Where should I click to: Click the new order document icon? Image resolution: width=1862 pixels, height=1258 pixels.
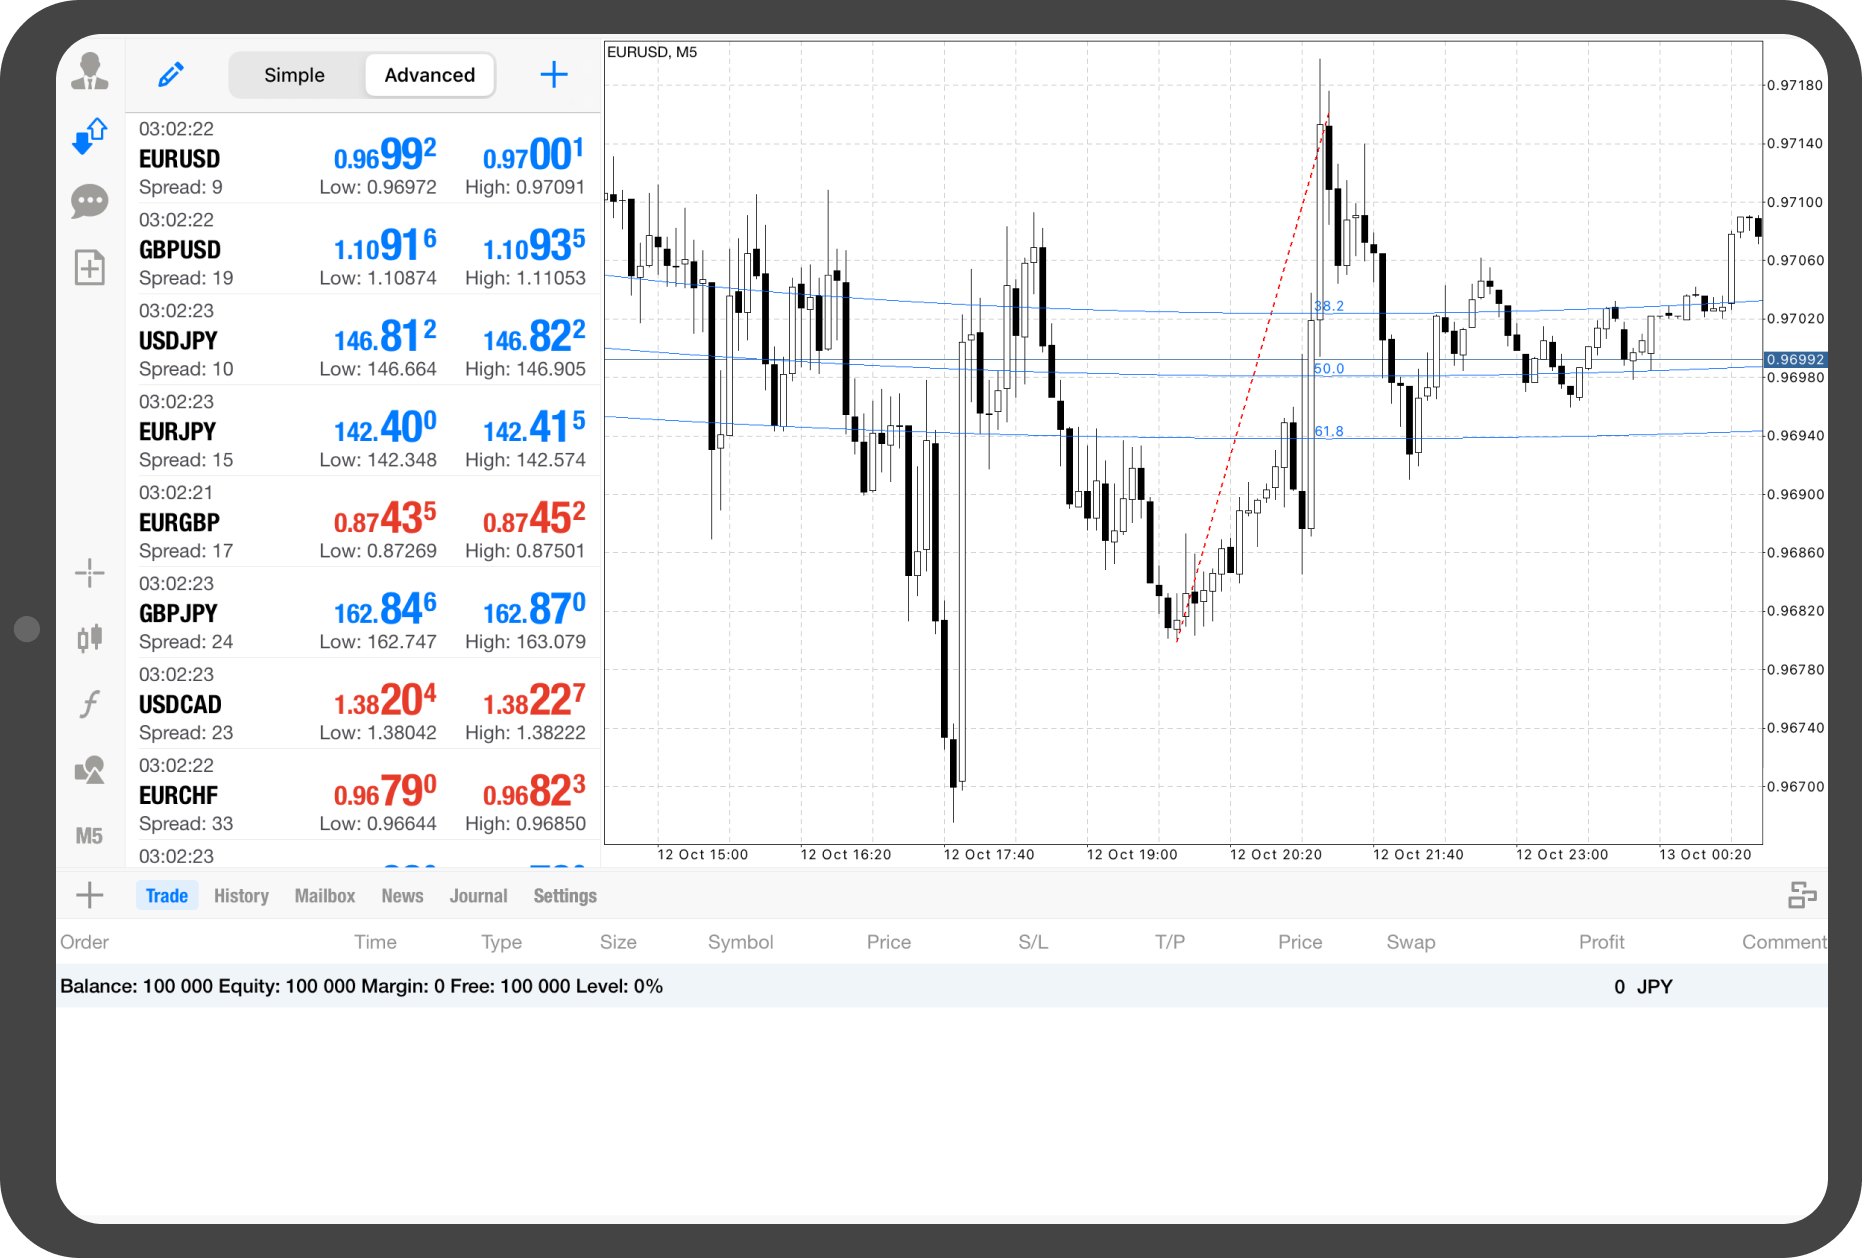90,267
